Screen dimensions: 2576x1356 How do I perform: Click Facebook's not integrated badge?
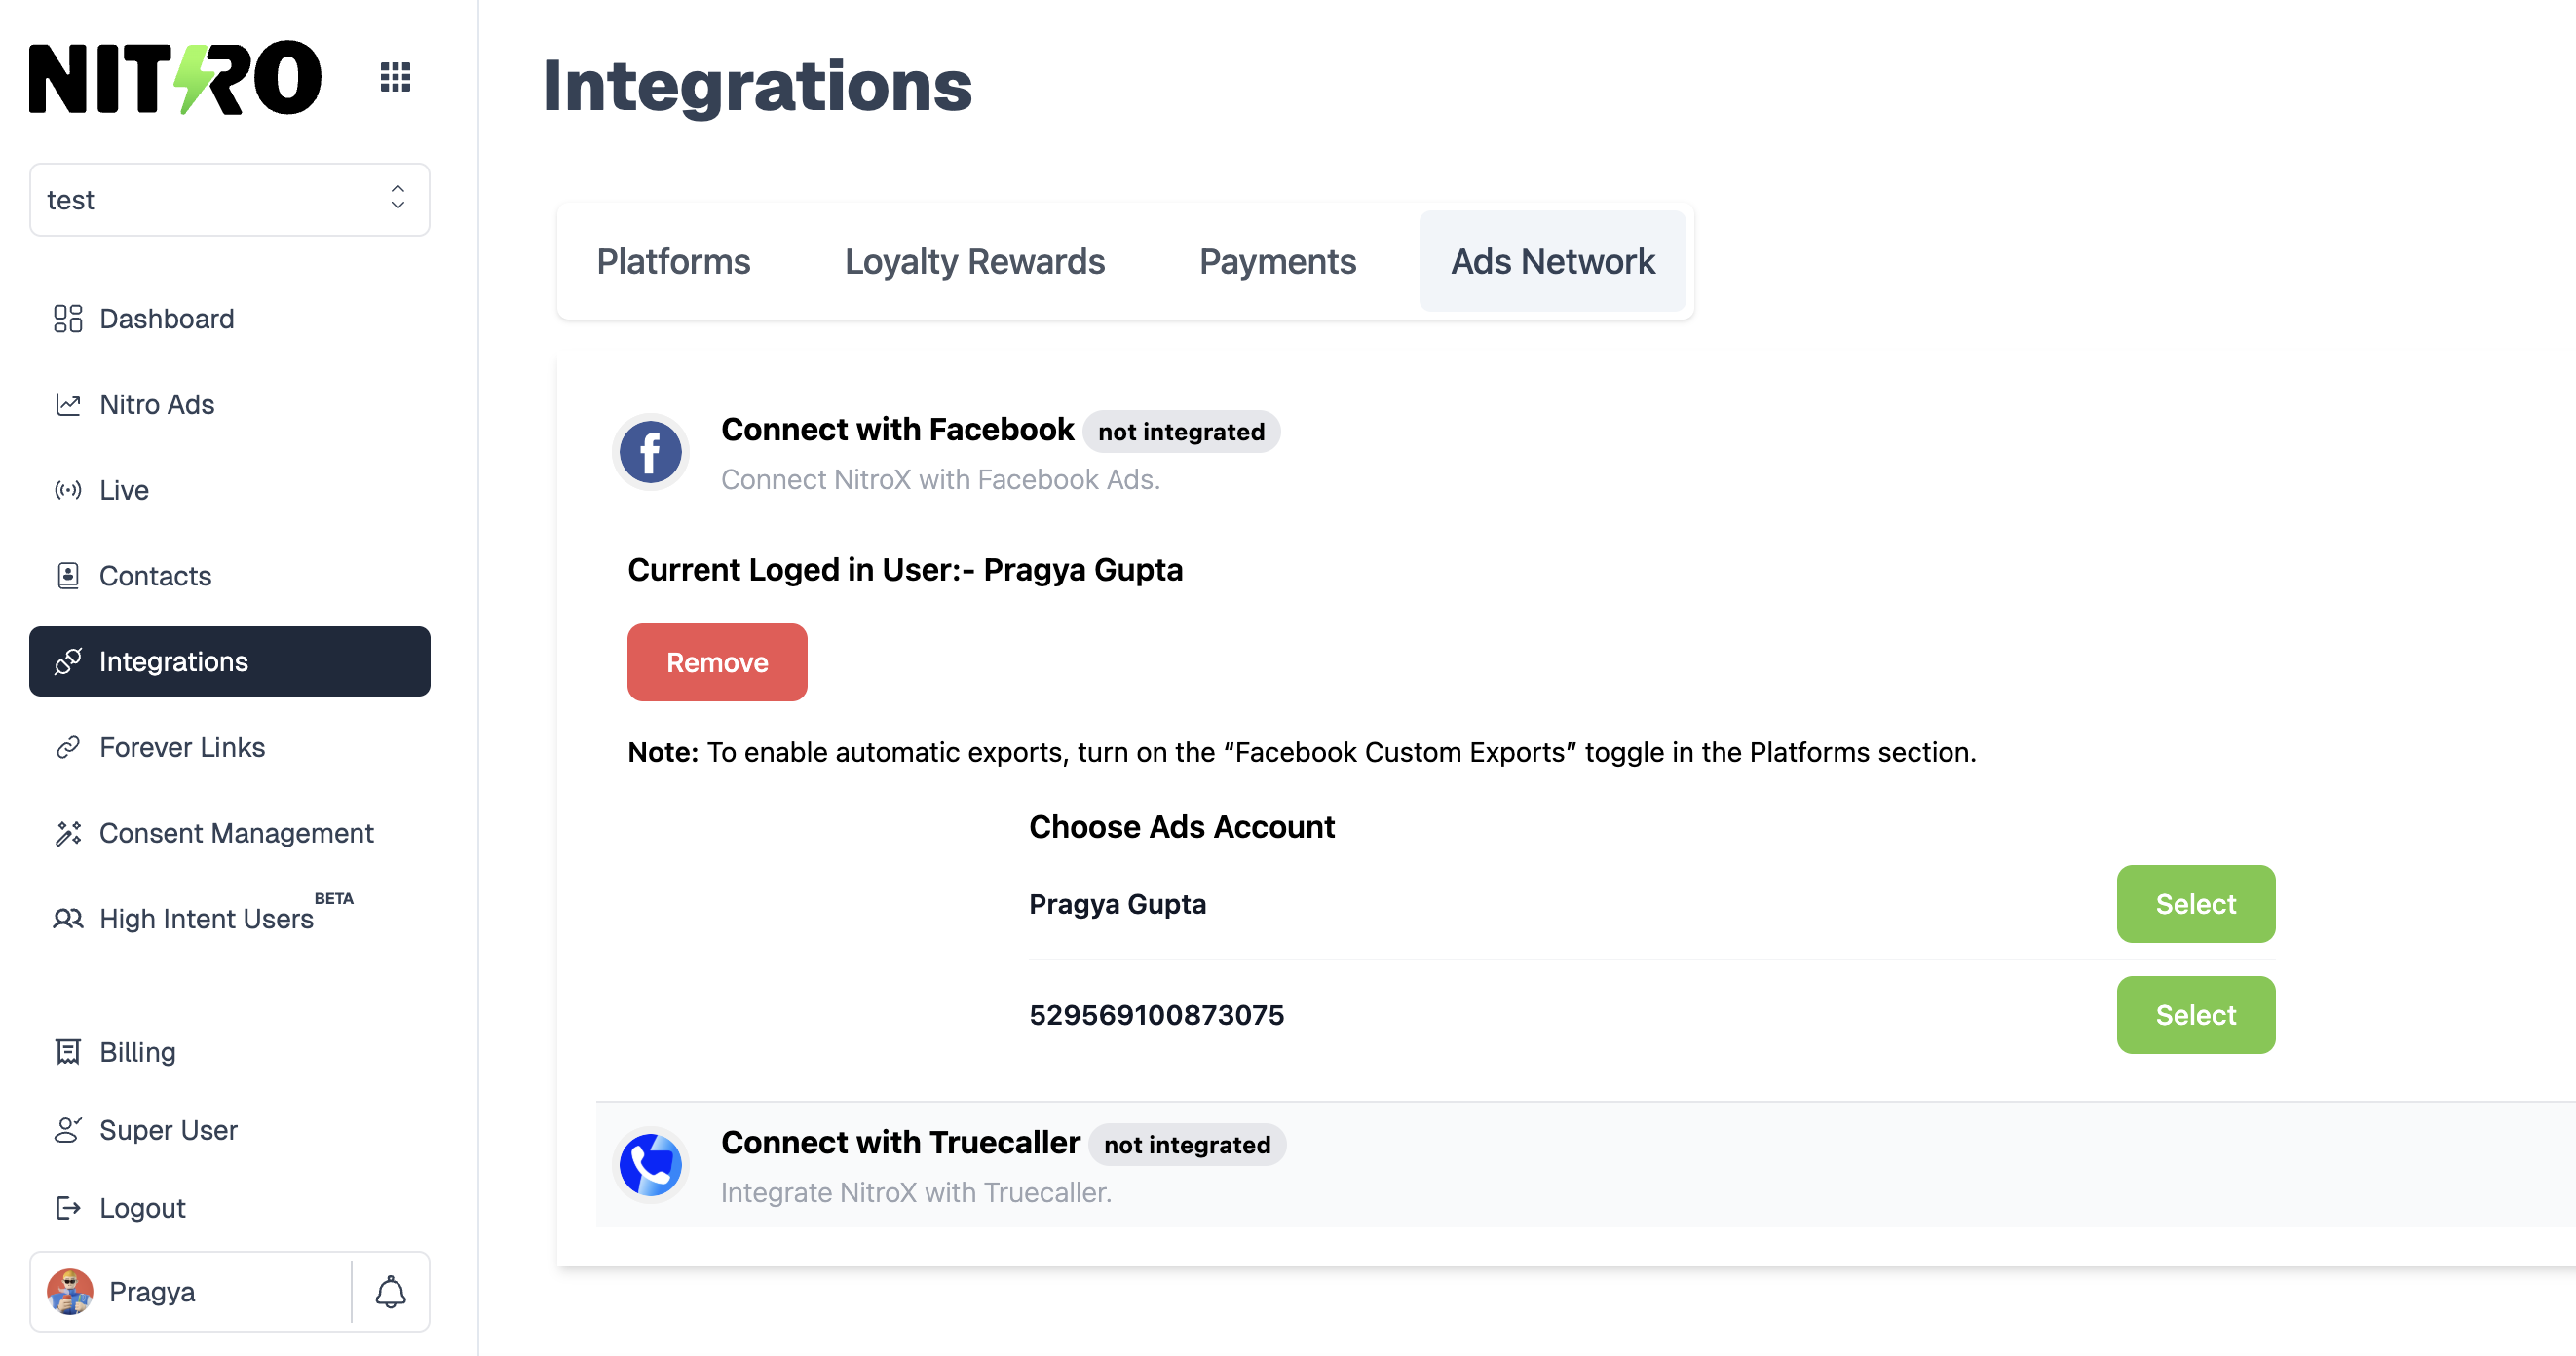click(1181, 432)
